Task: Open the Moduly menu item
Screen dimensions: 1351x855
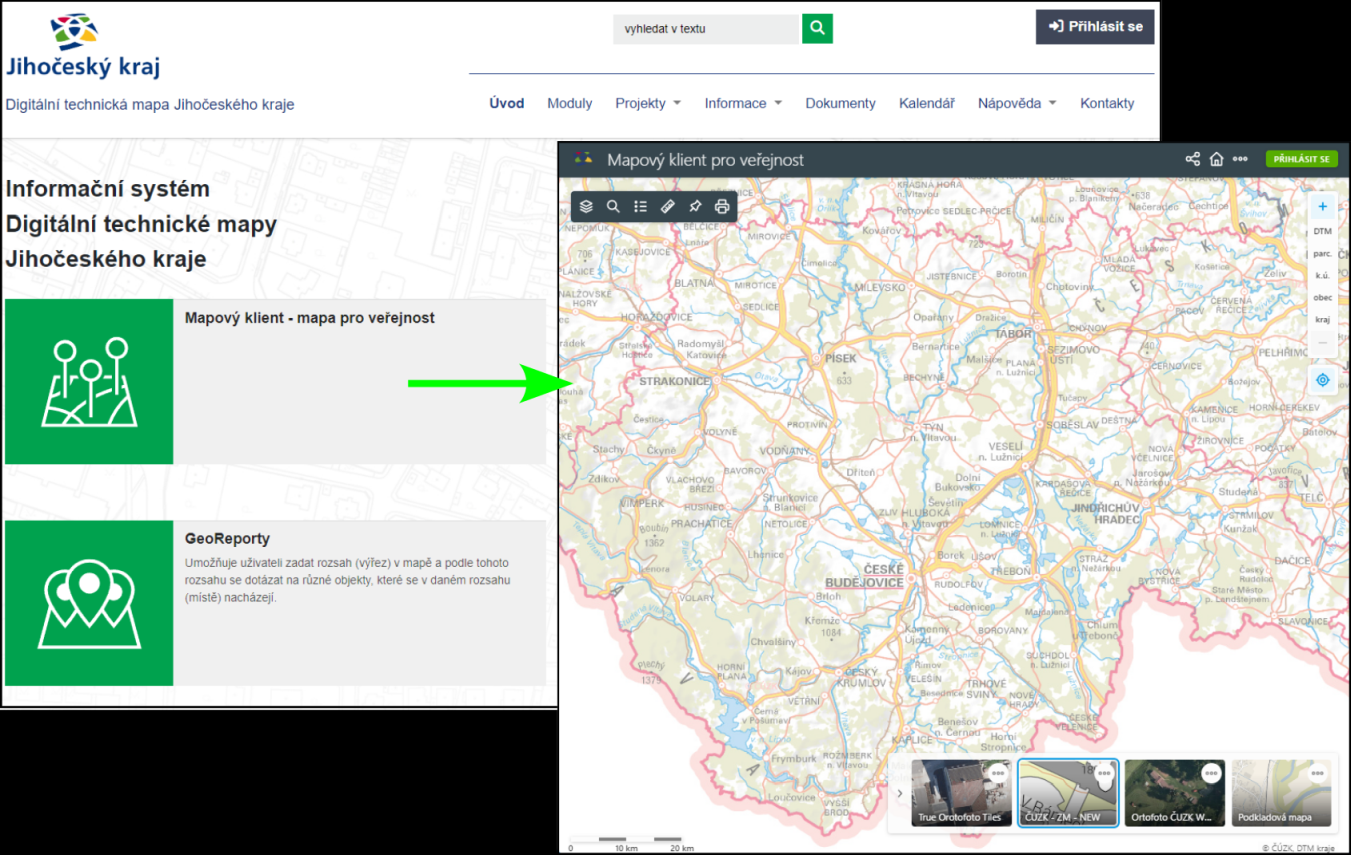Action: click(x=569, y=103)
